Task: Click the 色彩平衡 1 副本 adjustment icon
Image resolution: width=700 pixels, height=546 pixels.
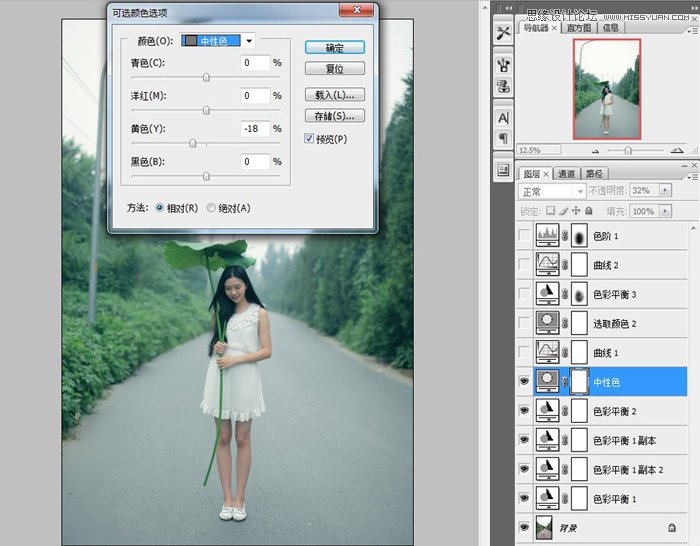Action: [x=547, y=440]
